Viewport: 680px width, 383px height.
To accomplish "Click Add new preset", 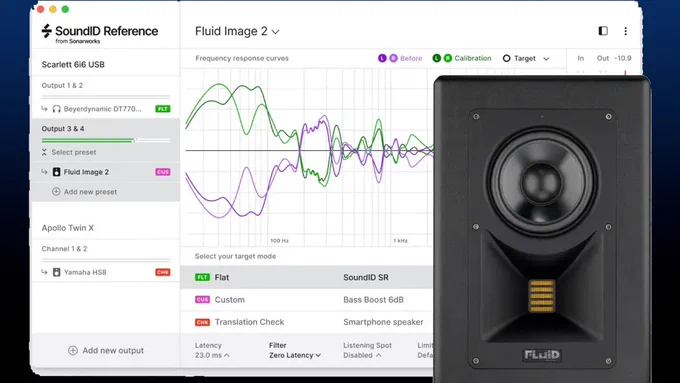I will pos(90,191).
